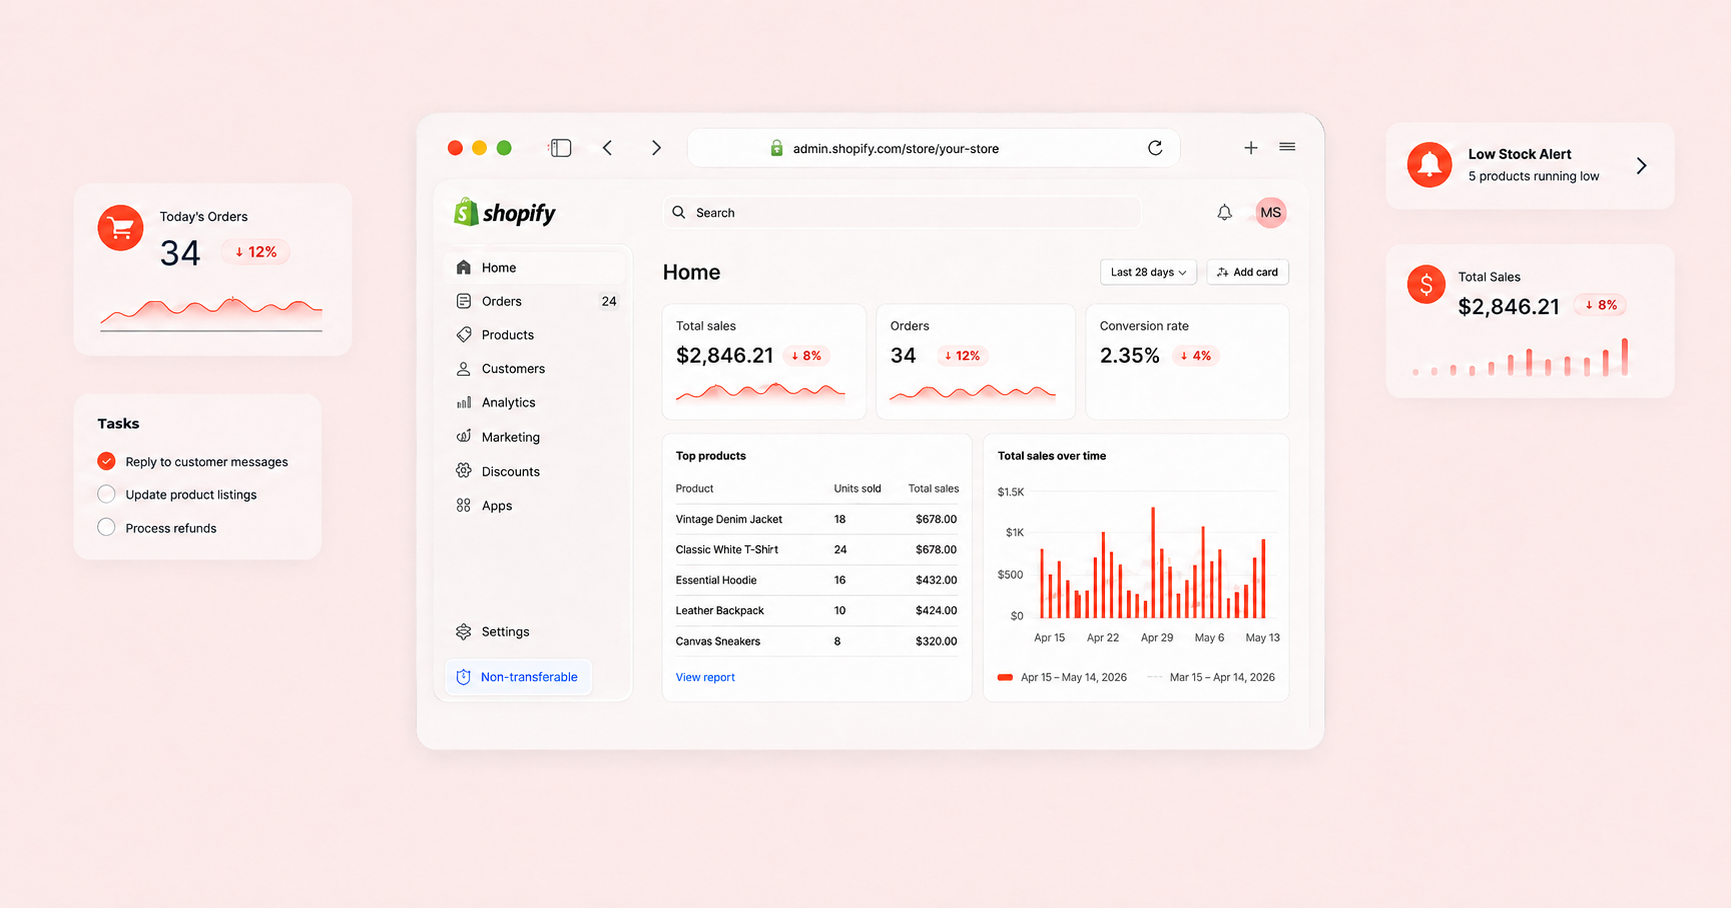The width and height of the screenshot is (1731, 908).
Task: Click Total sales over time chart title
Action: [1052, 455]
